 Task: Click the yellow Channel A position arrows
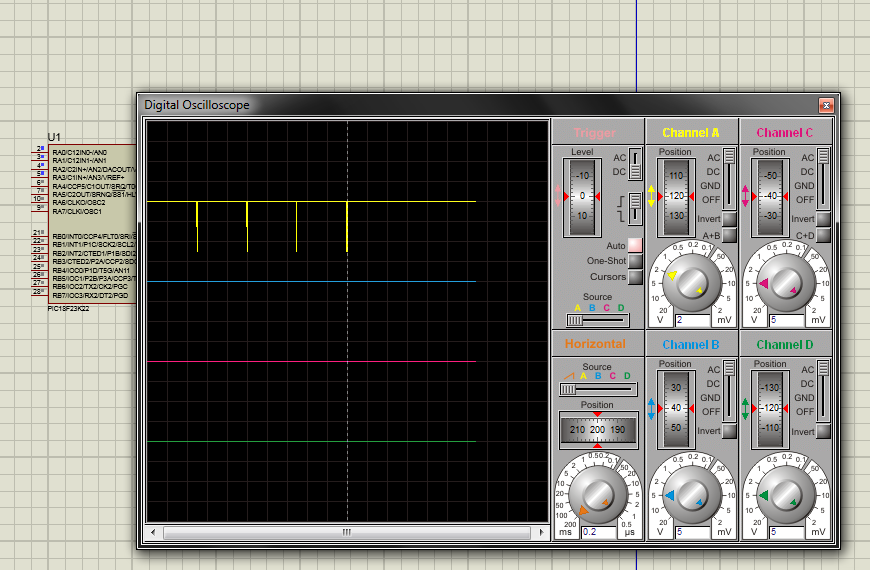coord(651,196)
